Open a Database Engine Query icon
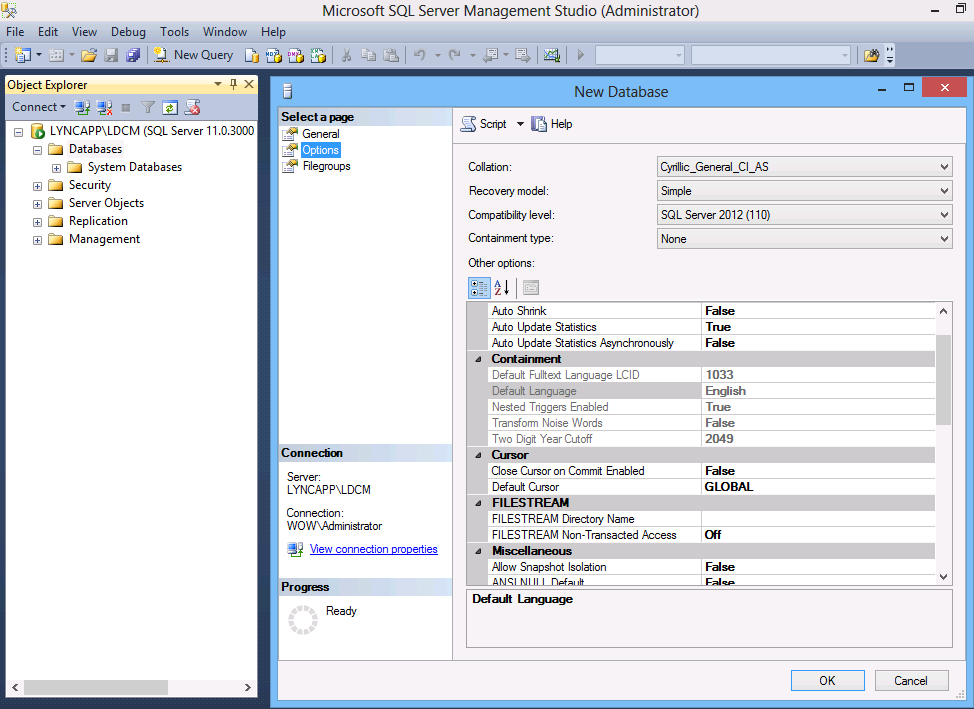The image size is (974, 709). [252, 55]
